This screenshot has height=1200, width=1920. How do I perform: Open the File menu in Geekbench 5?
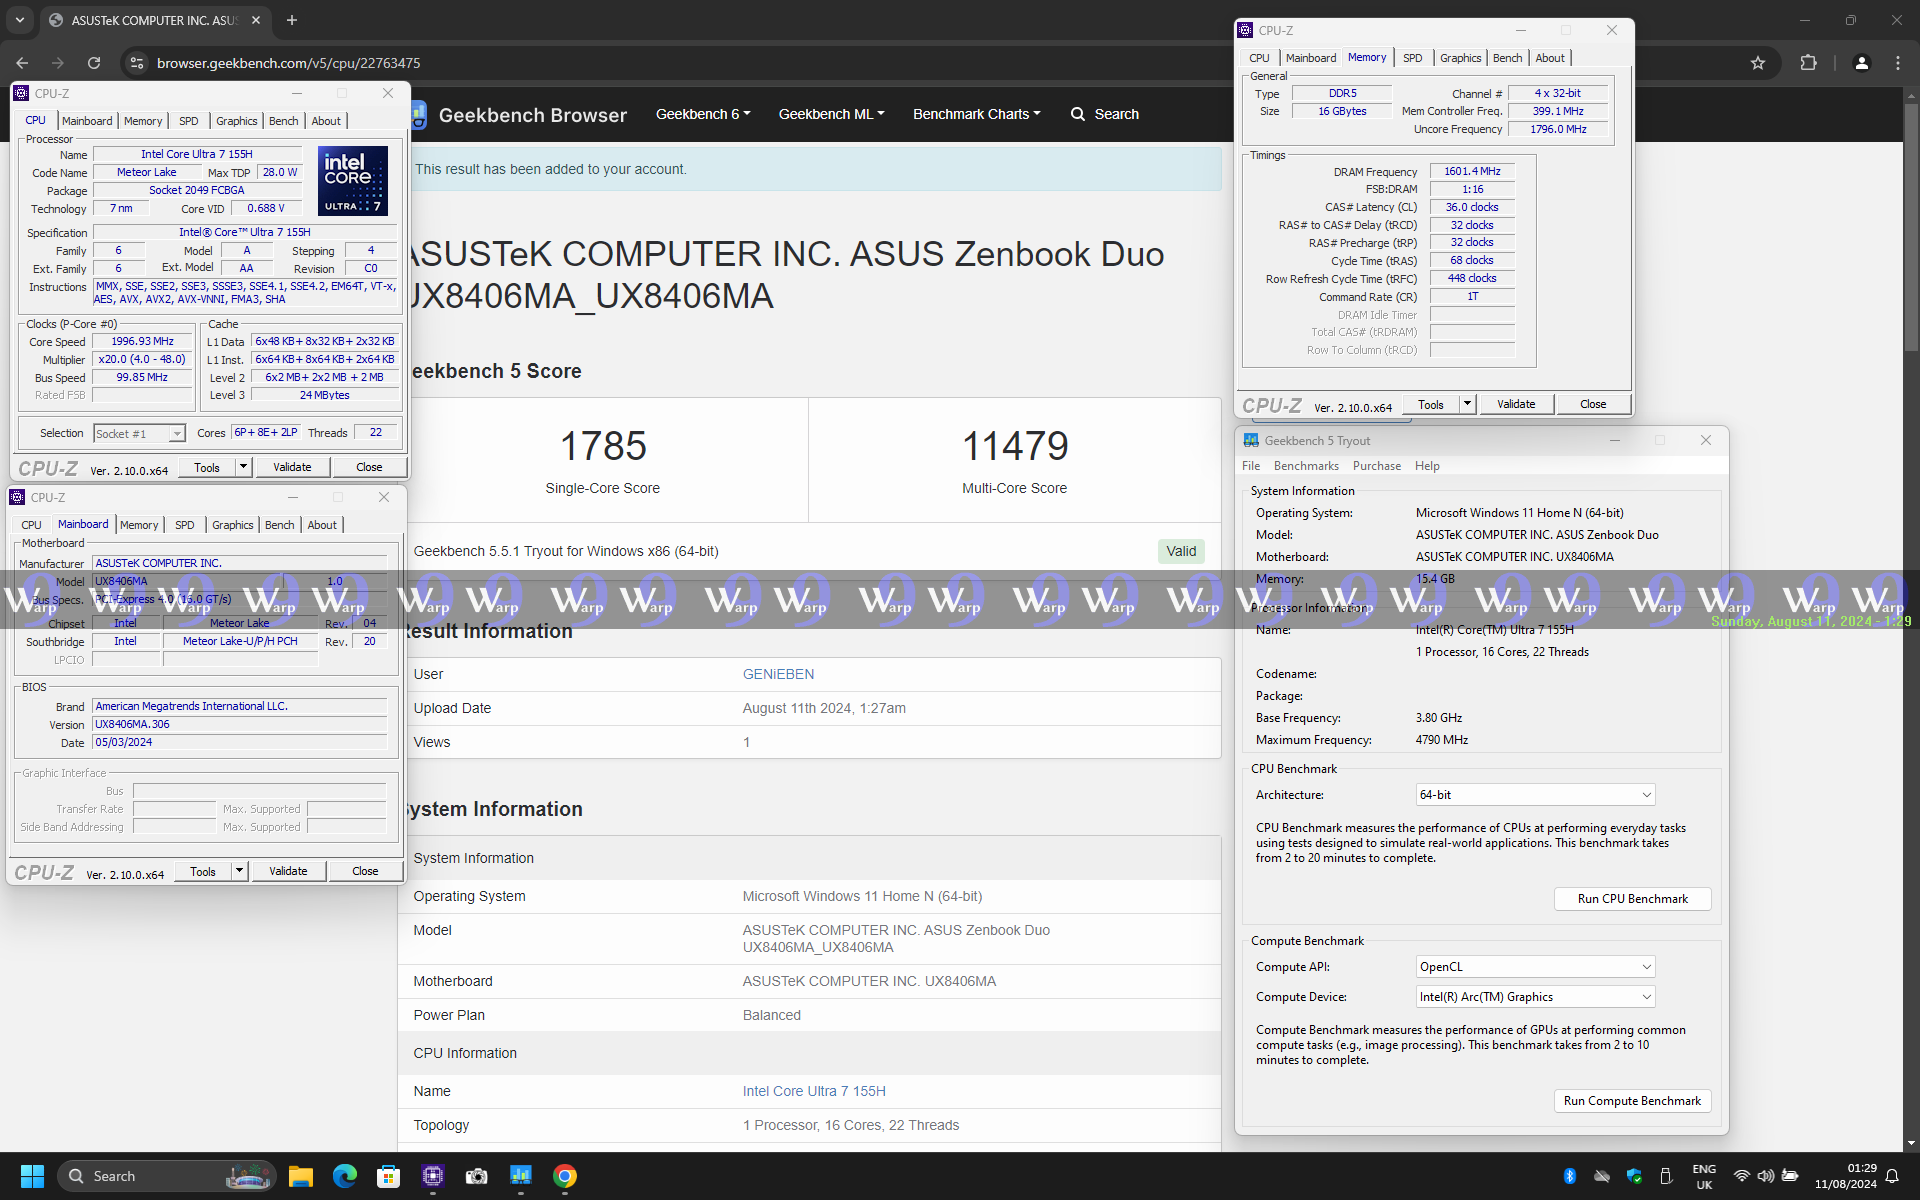1251,466
